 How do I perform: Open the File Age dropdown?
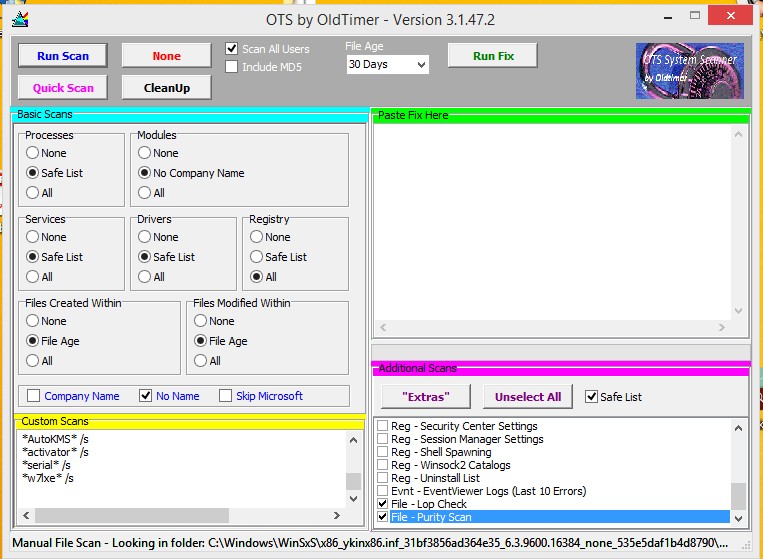[387, 65]
